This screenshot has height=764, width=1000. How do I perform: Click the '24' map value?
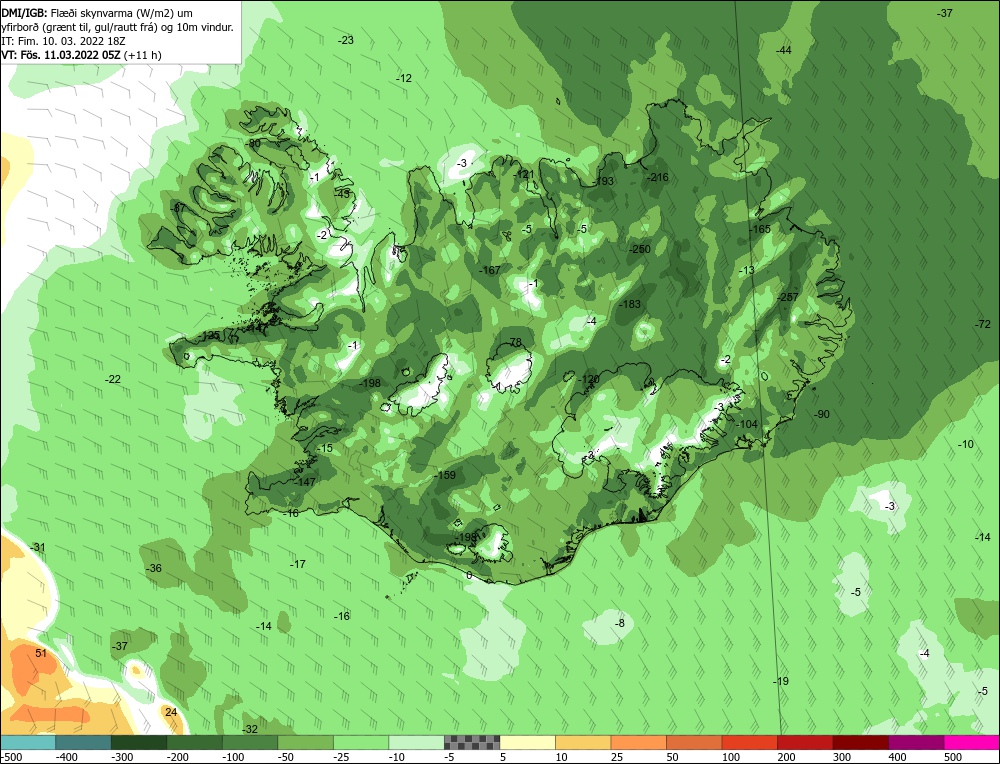(x=171, y=712)
